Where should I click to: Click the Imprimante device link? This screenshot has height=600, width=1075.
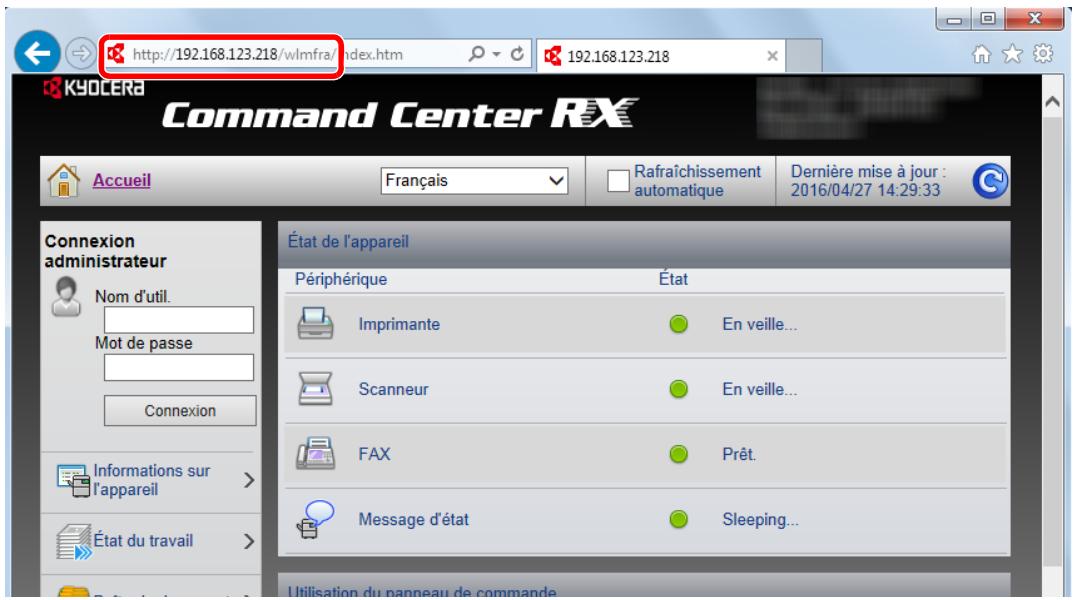pos(399,324)
